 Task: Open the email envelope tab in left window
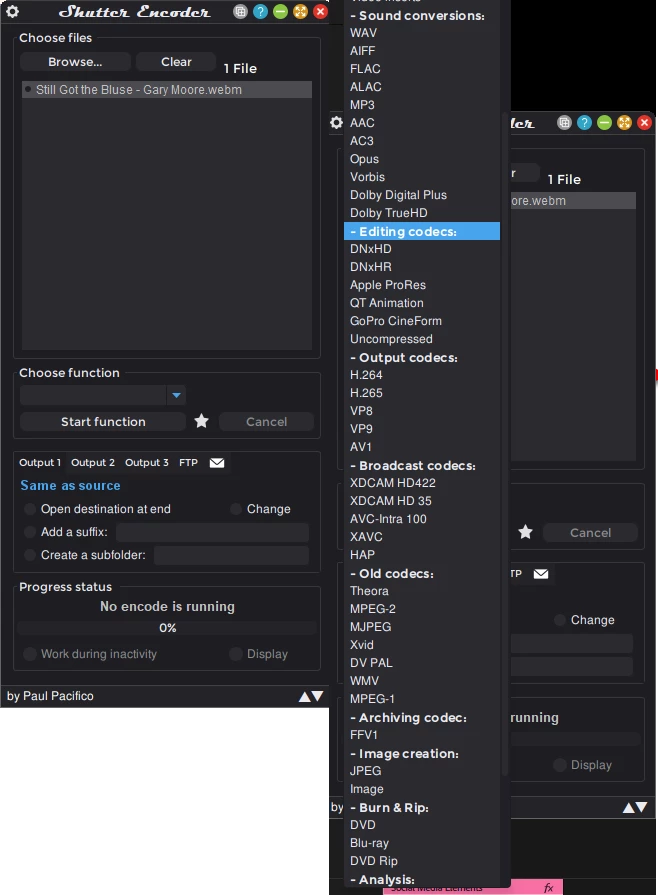(217, 462)
